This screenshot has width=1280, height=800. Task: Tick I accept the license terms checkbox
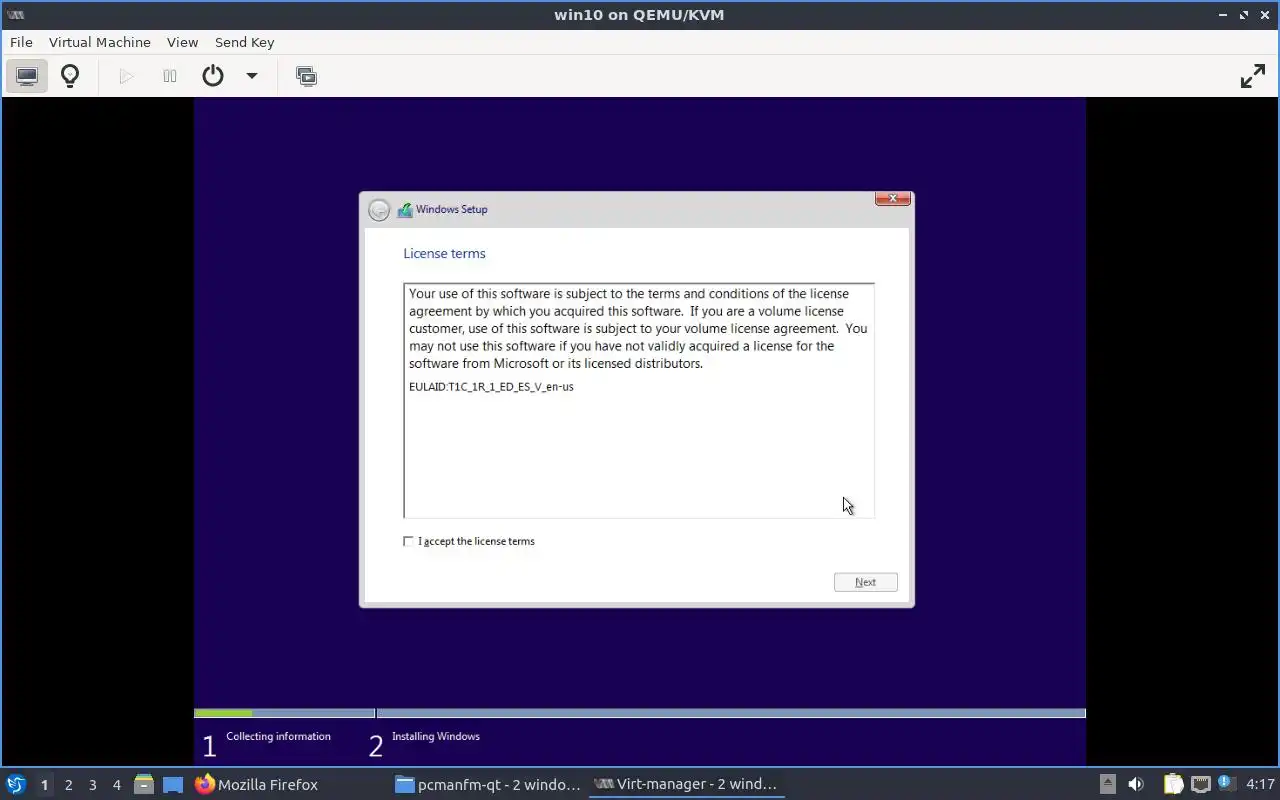408,541
